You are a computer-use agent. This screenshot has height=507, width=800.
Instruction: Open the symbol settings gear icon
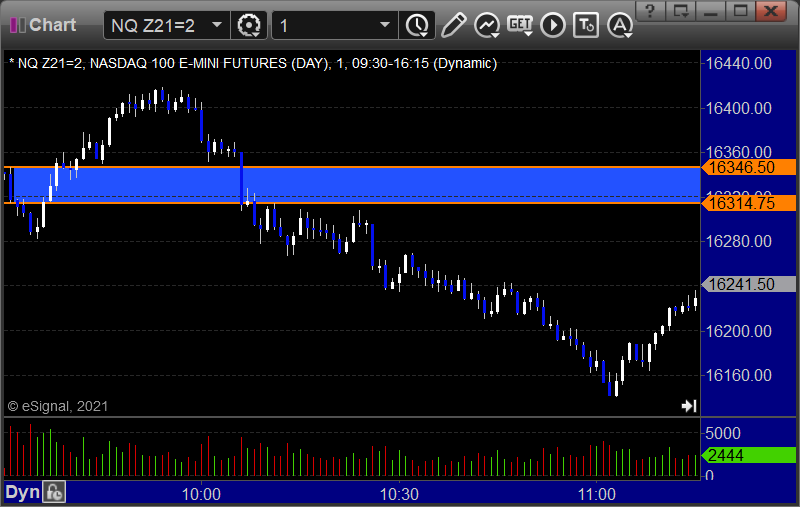coord(249,26)
